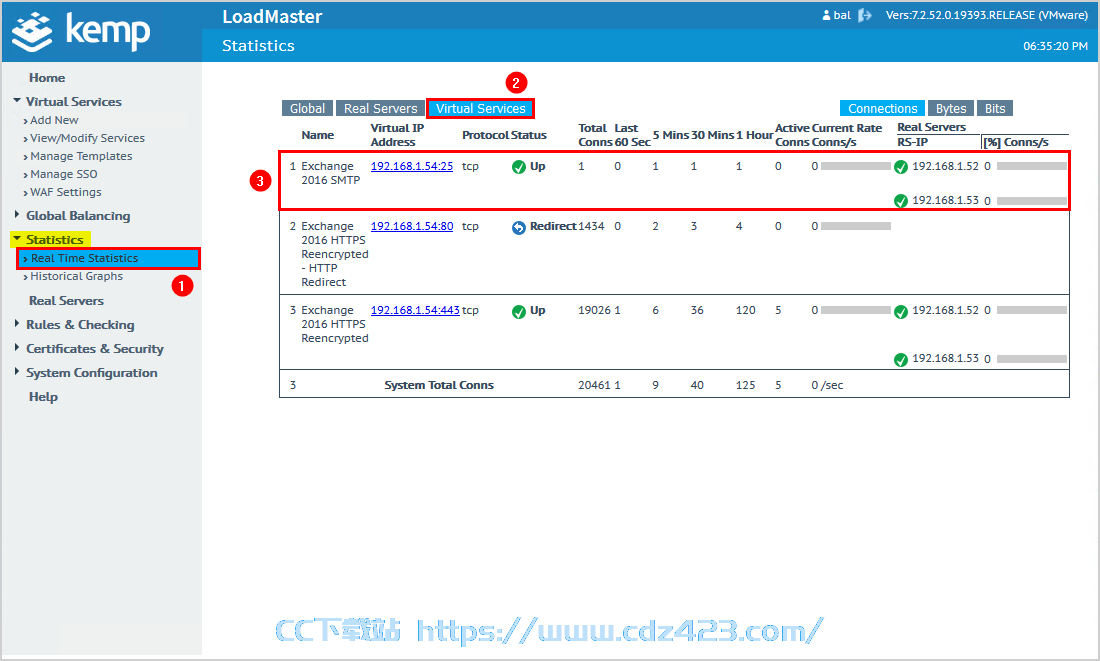Image resolution: width=1100 pixels, height=661 pixels.
Task: Click Conns/s bar for 192.168.1.52 in SMTP row
Action: [x=1032, y=166]
